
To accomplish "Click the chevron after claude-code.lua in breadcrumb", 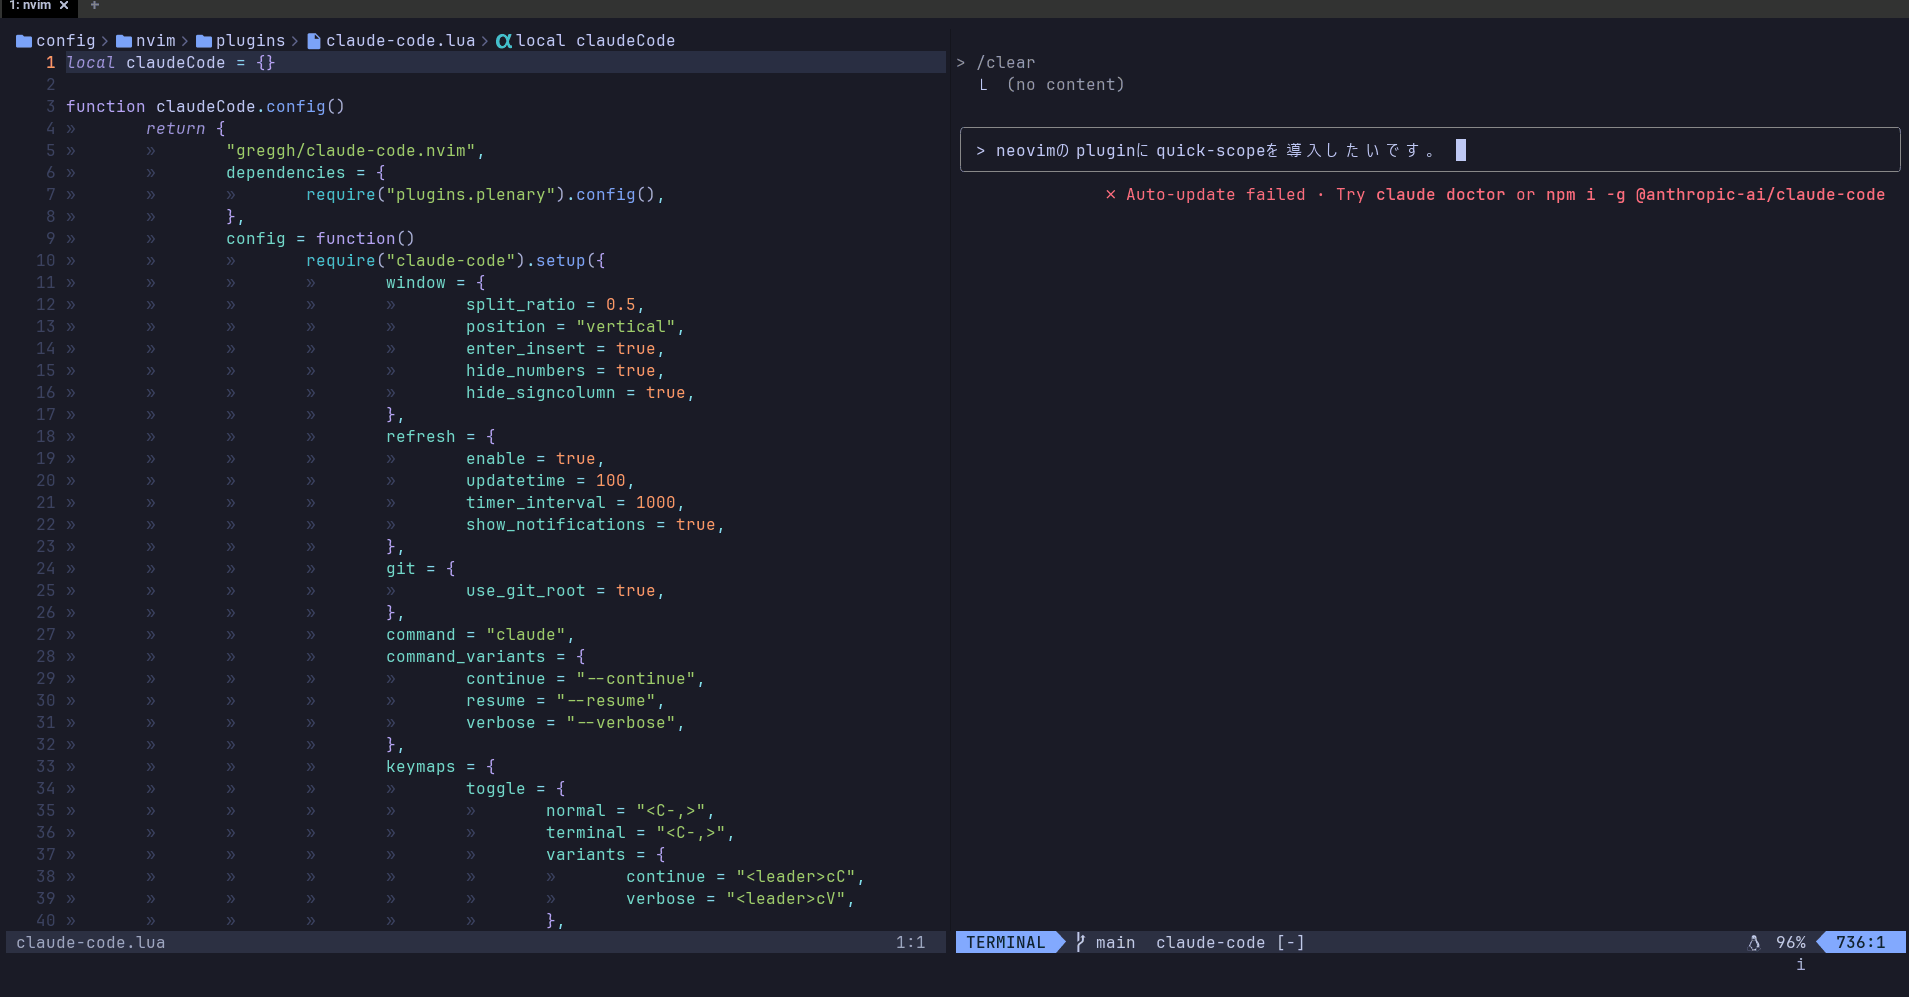I will point(485,41).
